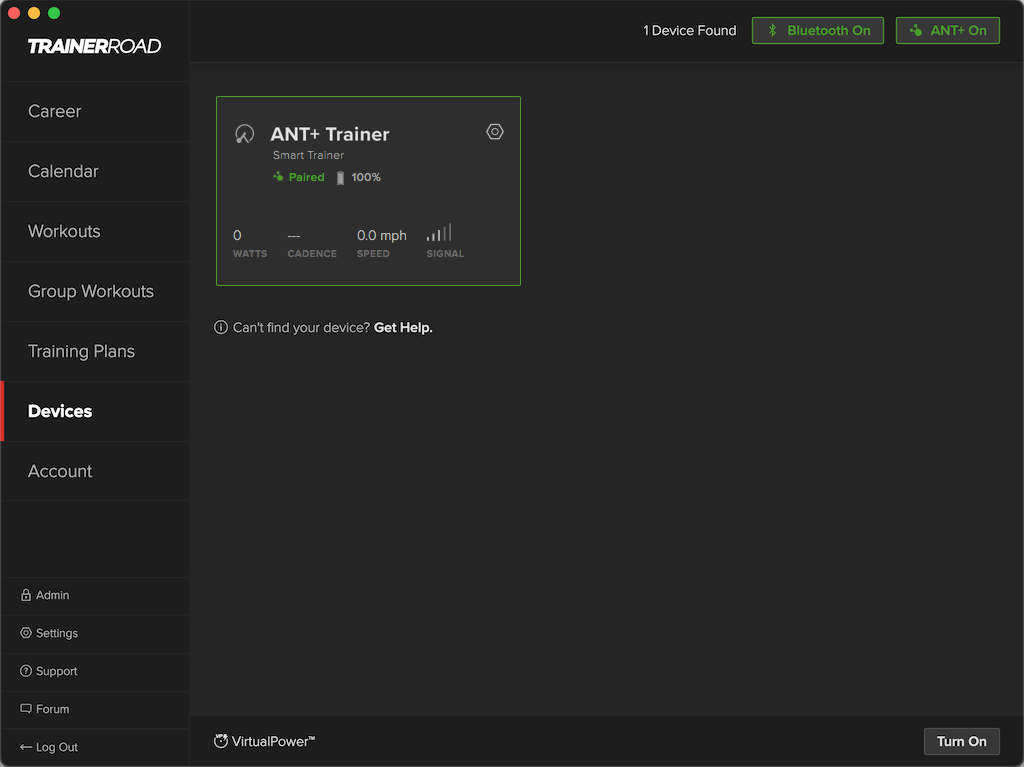Click the Get Help link
Viewport: 1024px width, 767px height.
point(403,327)
